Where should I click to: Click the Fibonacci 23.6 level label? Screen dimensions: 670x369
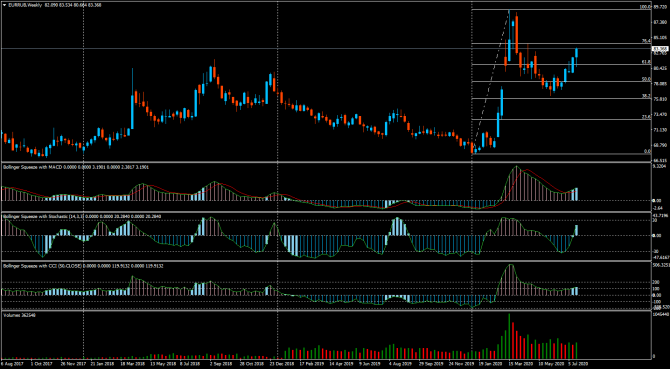(x=646, y=117)
